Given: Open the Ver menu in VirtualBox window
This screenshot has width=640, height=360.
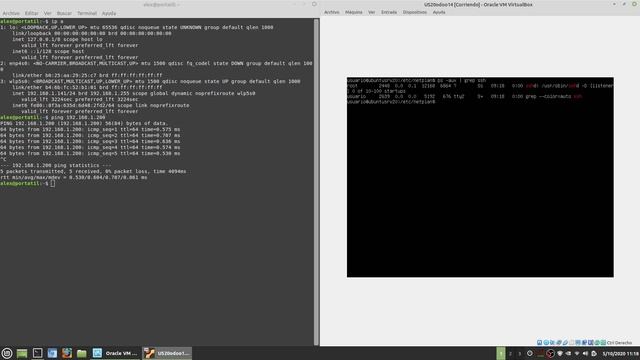Looking at the screenshot, I should point(371,12).
